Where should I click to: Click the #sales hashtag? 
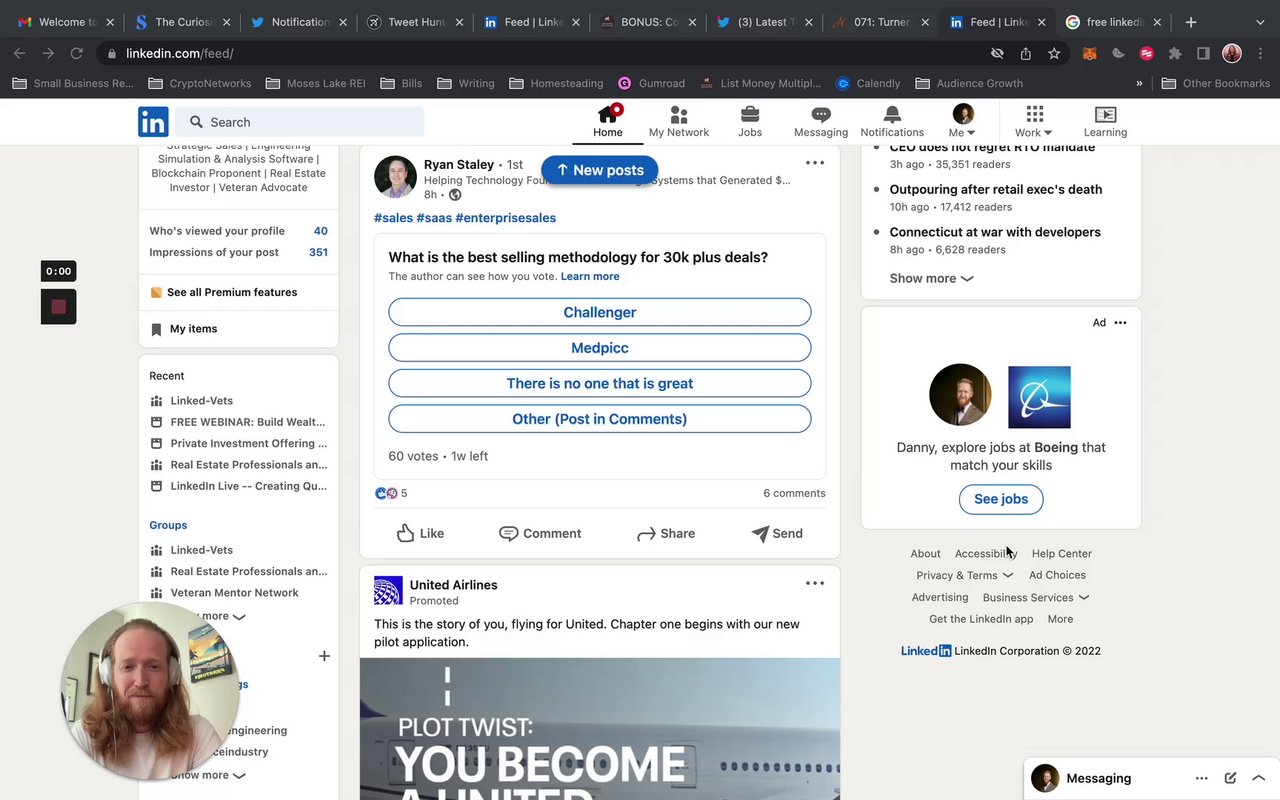pyautogui.click(x=393, y=217)
